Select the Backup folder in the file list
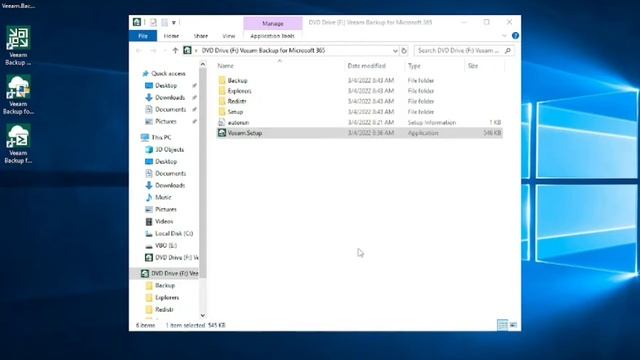Image resolution: width=640 pixels, height=360 pixels. pos(237,80)
